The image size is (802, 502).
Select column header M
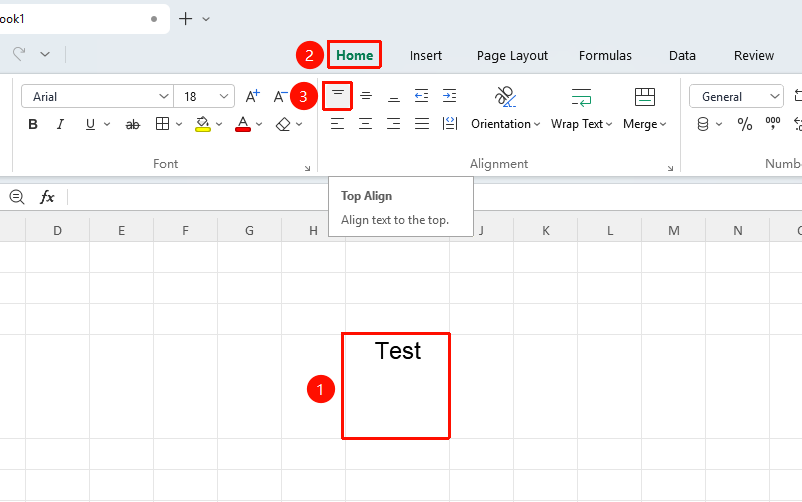[674, 230]
